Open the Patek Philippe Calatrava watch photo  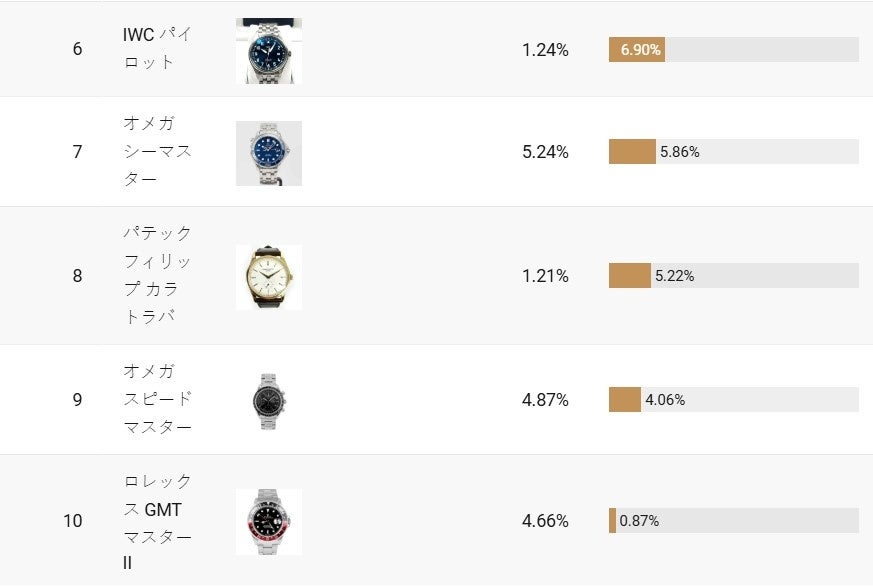coord(268,277)
